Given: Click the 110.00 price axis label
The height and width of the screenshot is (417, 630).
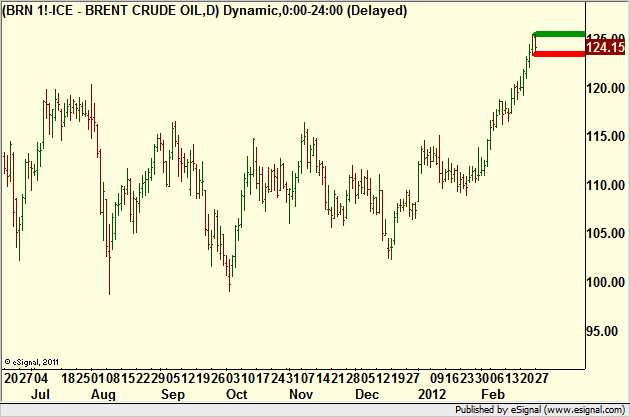Looking at the screenshot, I should coord(605,185).
